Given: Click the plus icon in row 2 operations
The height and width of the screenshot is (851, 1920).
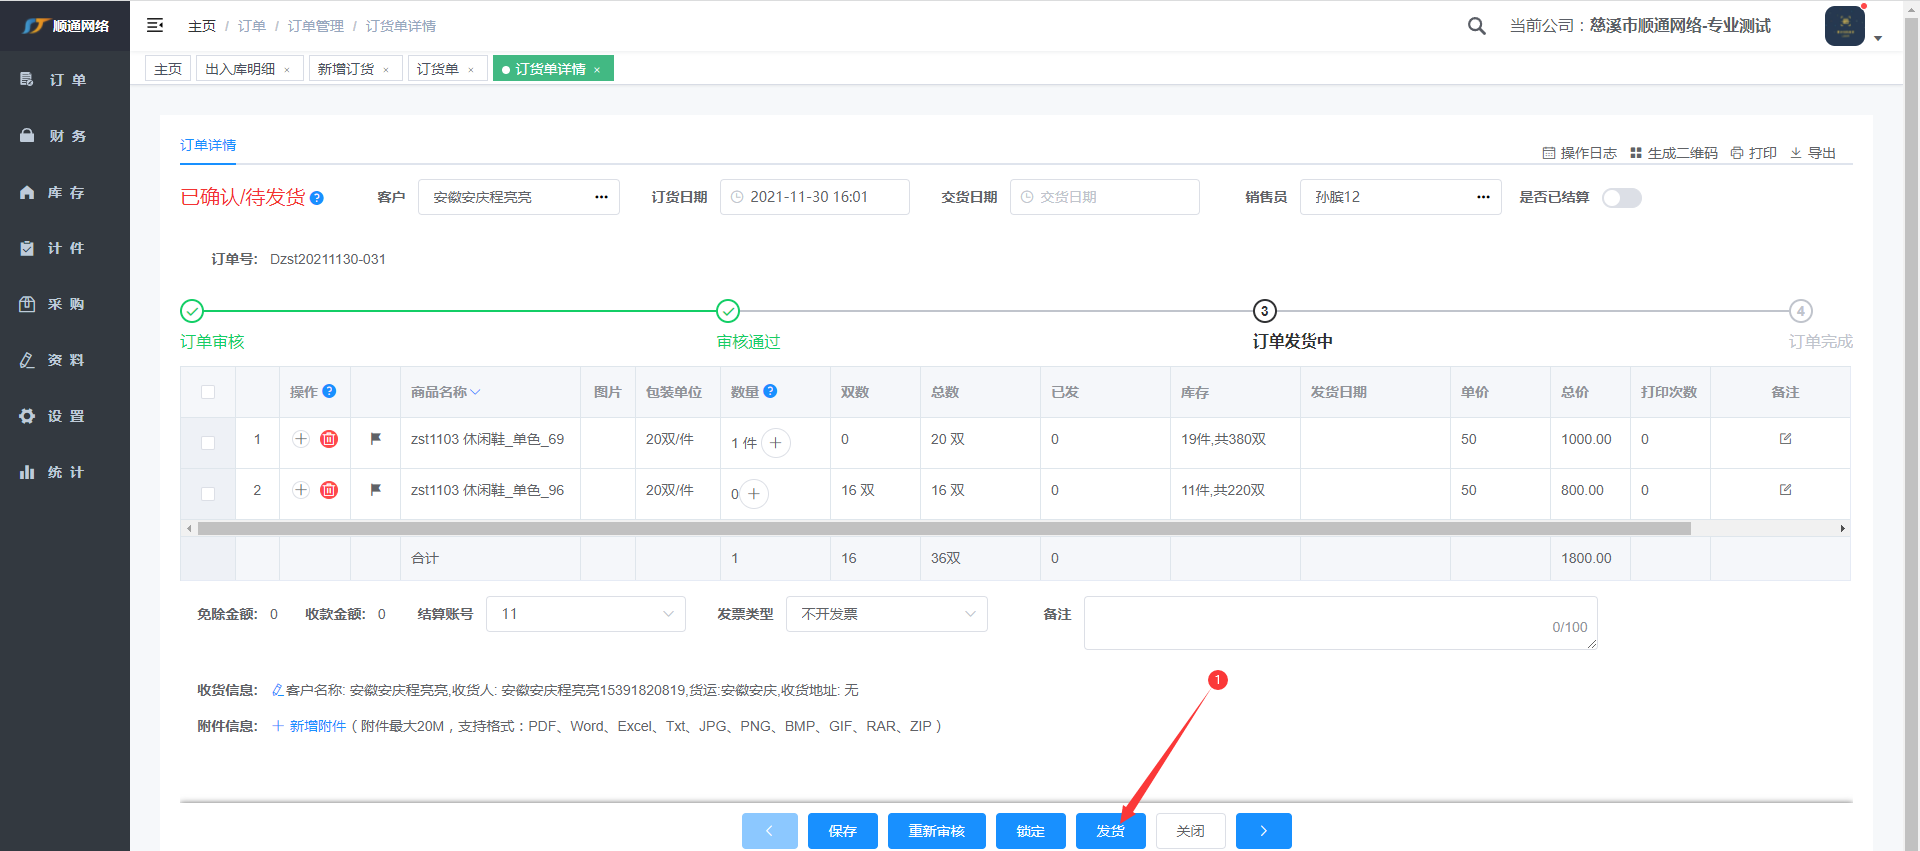Looking at the screenshot, I should point(301,490).
